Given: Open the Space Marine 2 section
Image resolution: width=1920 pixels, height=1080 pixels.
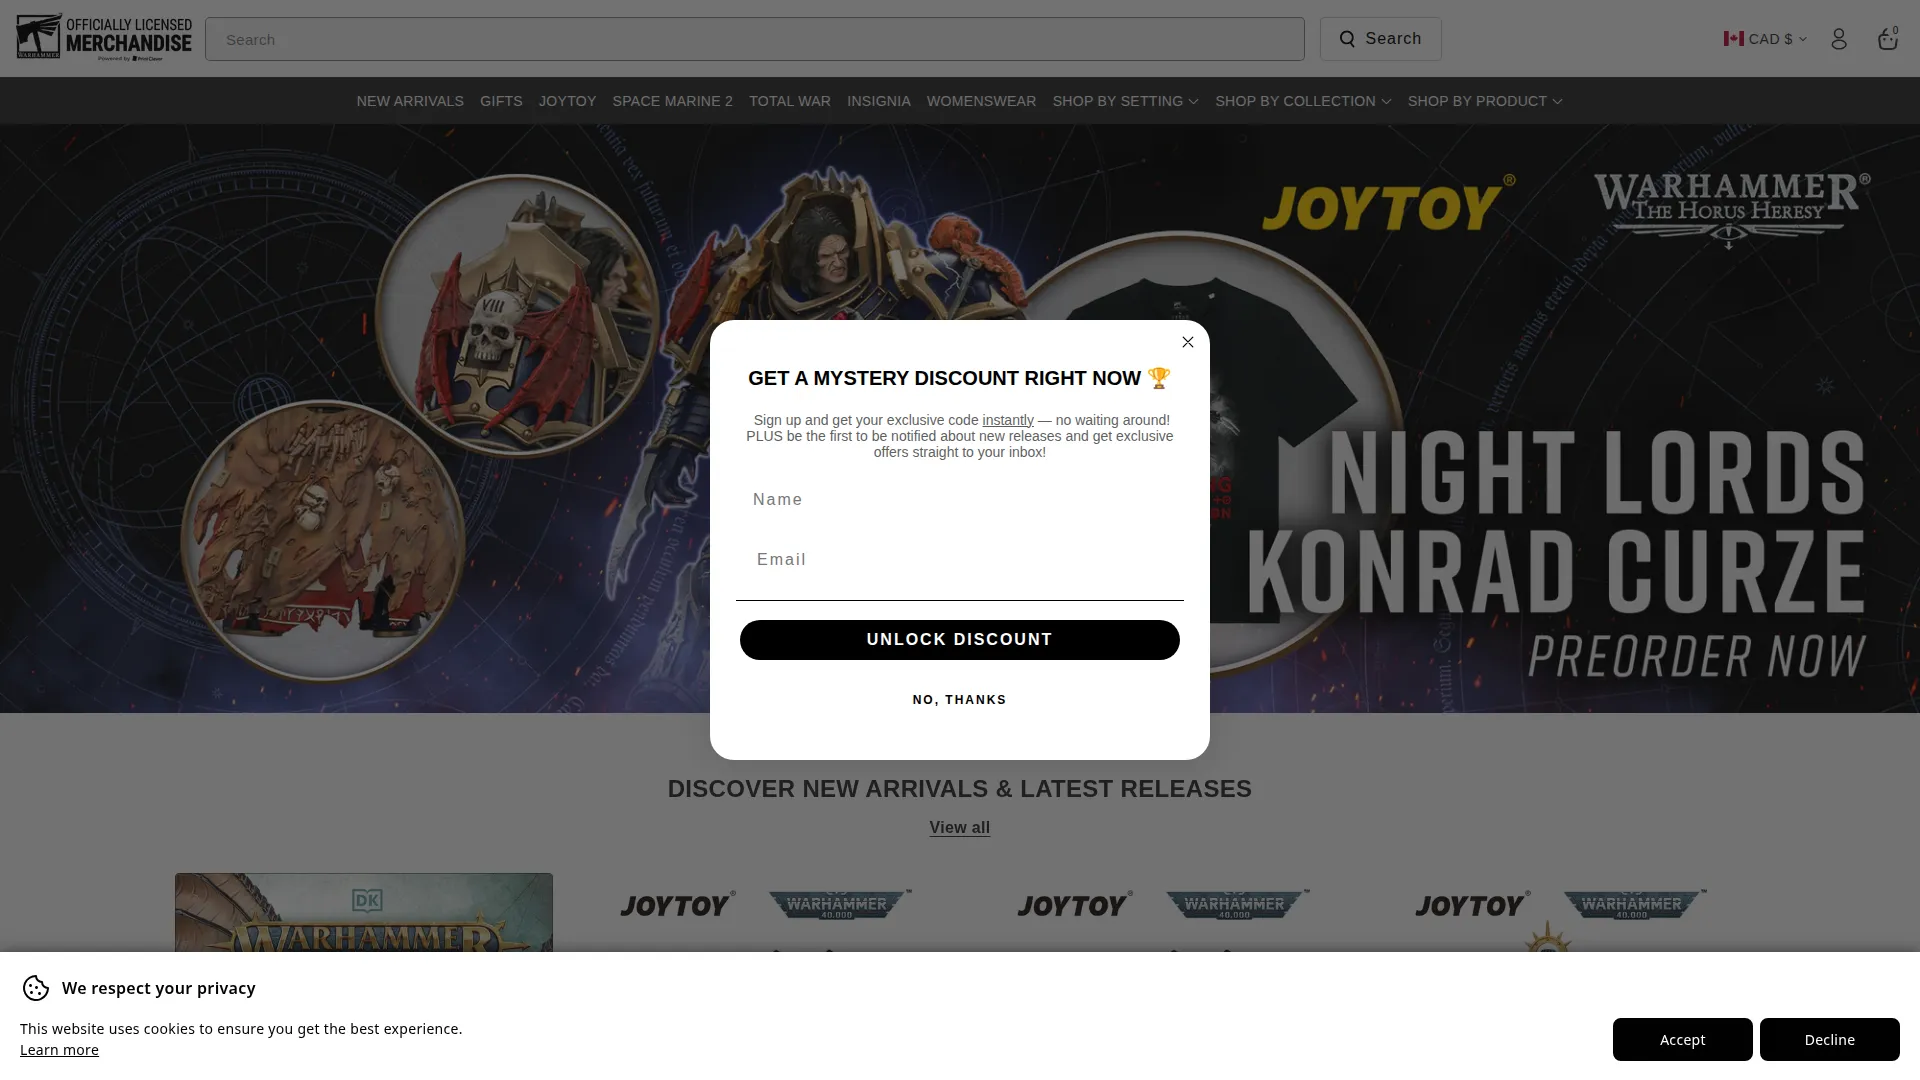Looking at the screenshot, I should tap(672, 101).
